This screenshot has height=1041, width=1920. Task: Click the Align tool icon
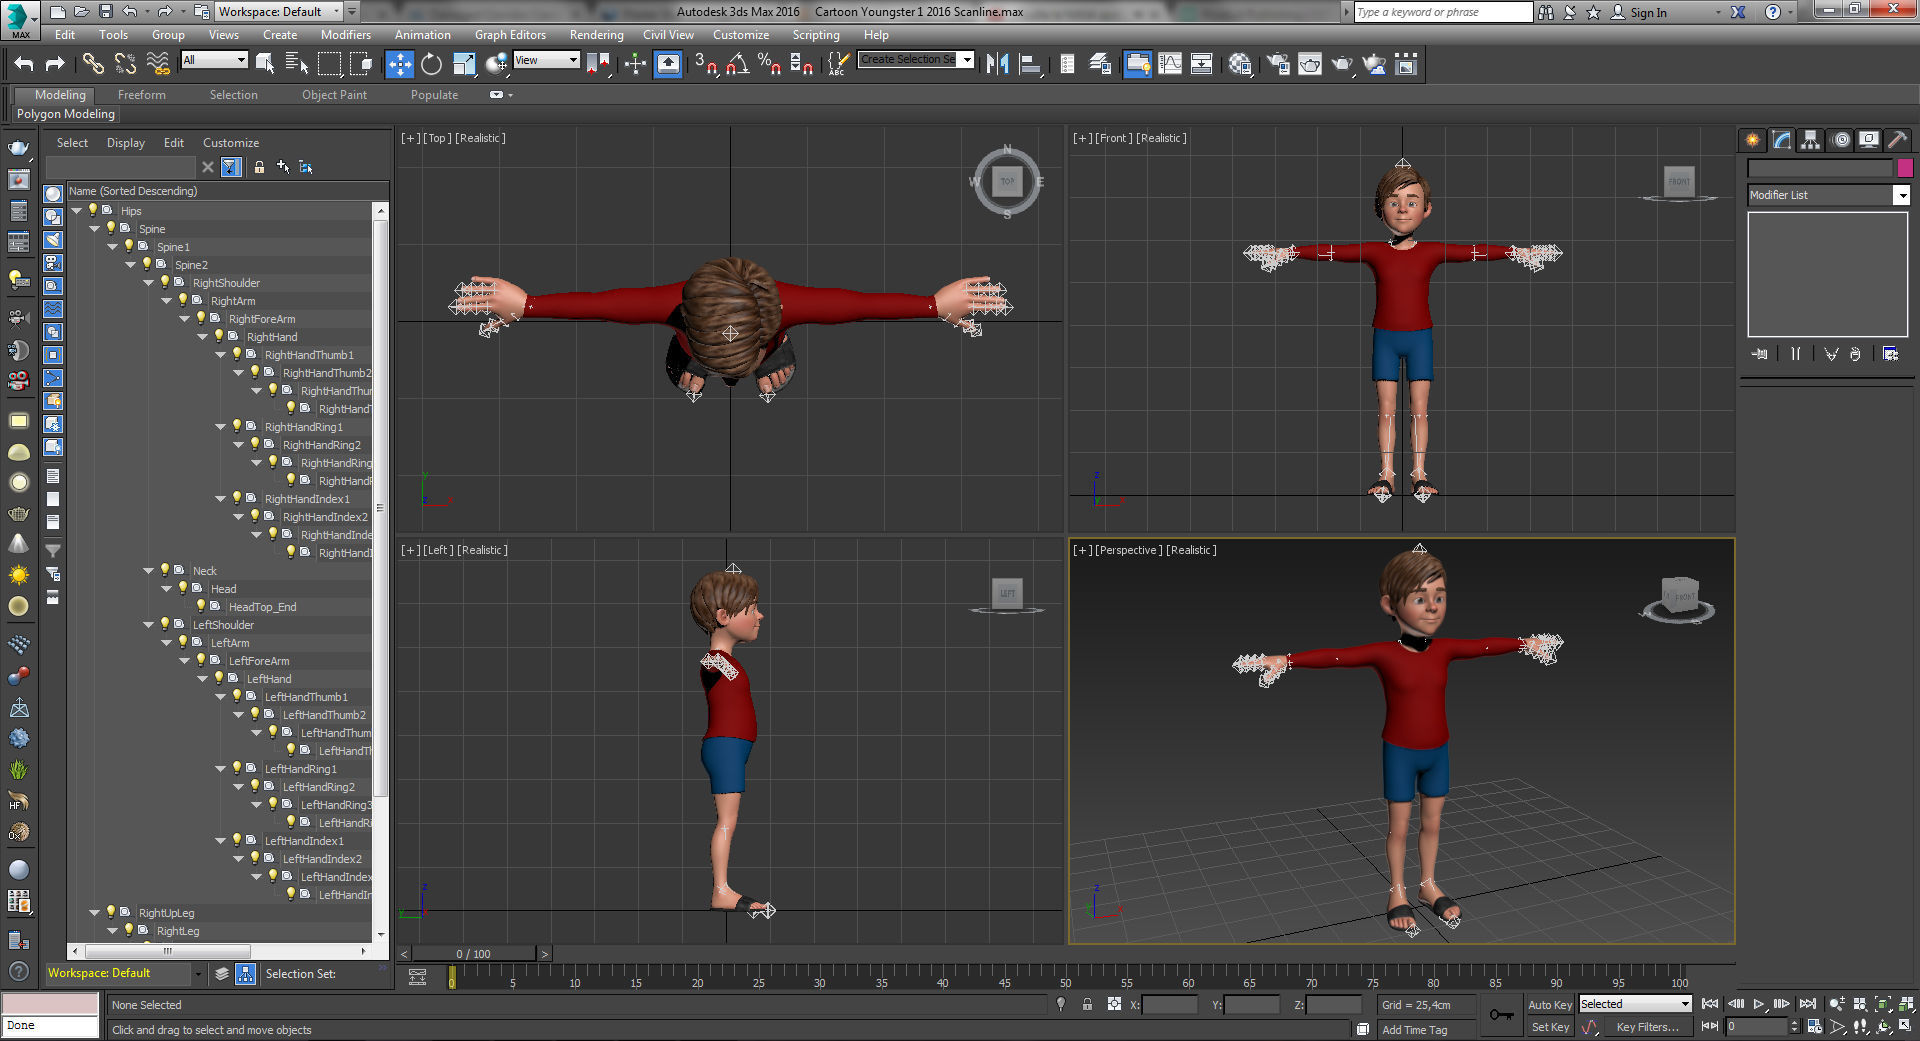pos(1030,65)
